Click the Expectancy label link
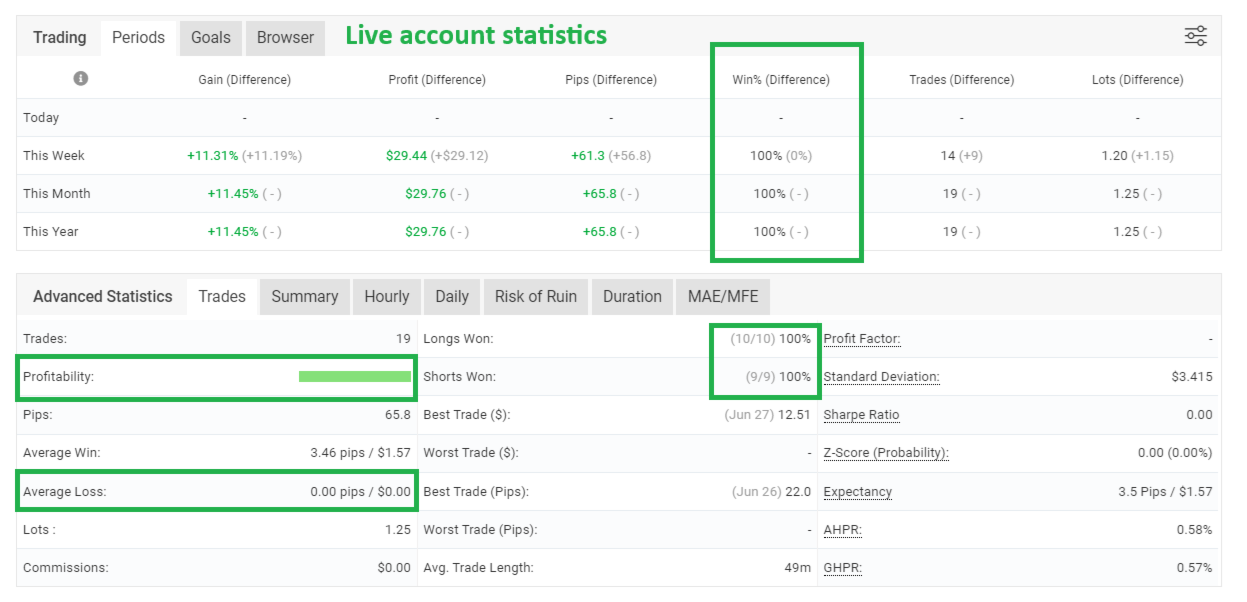1247x602 pixels. coord(858,491)
